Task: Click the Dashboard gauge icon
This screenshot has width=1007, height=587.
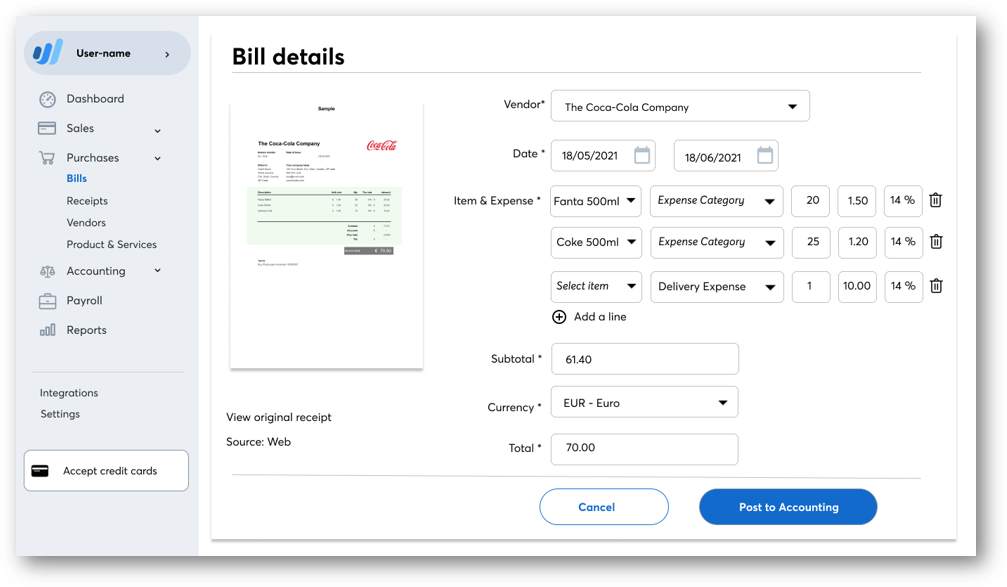Action: coord(47,99)
